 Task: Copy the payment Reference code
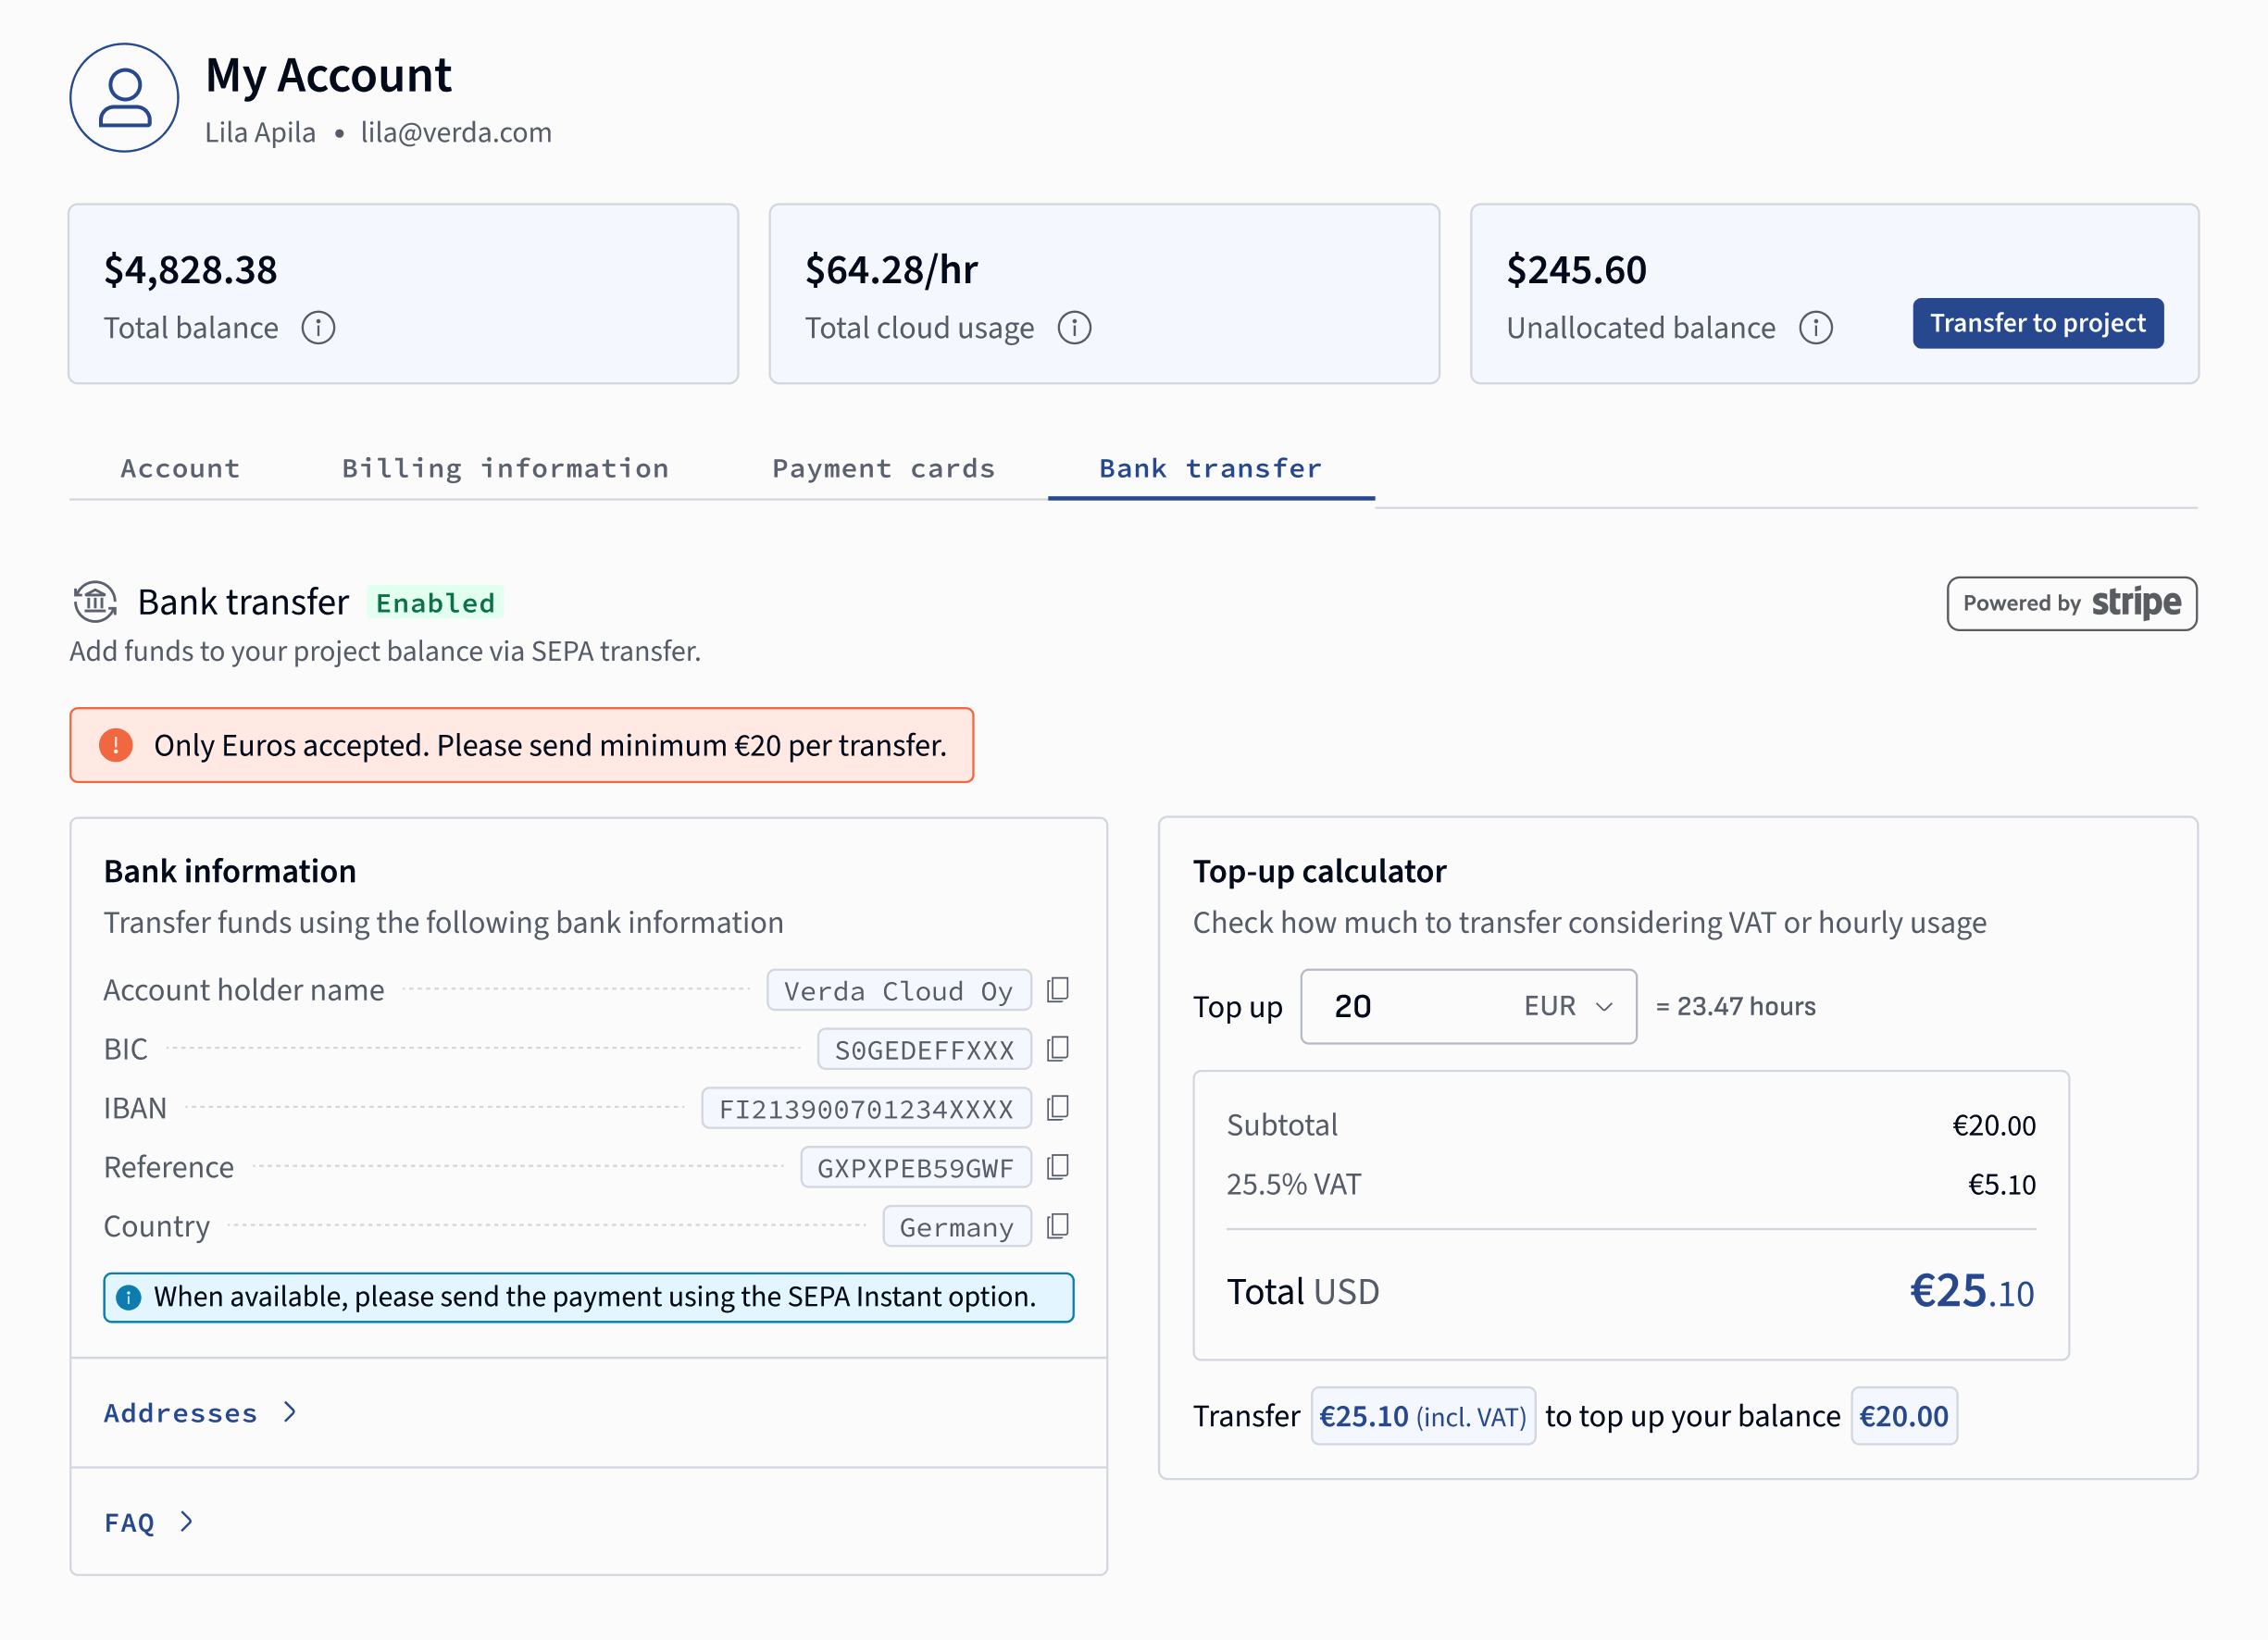tap(1057, 1167)
